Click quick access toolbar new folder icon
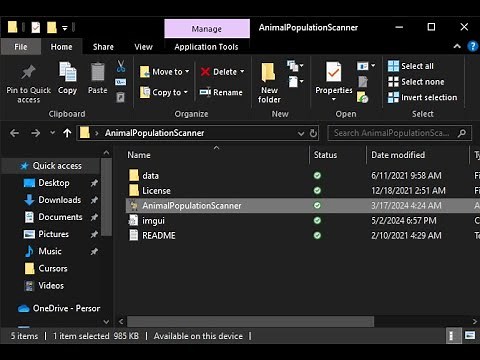The width and height of the screenshot is (480, 360). (52, 27)
